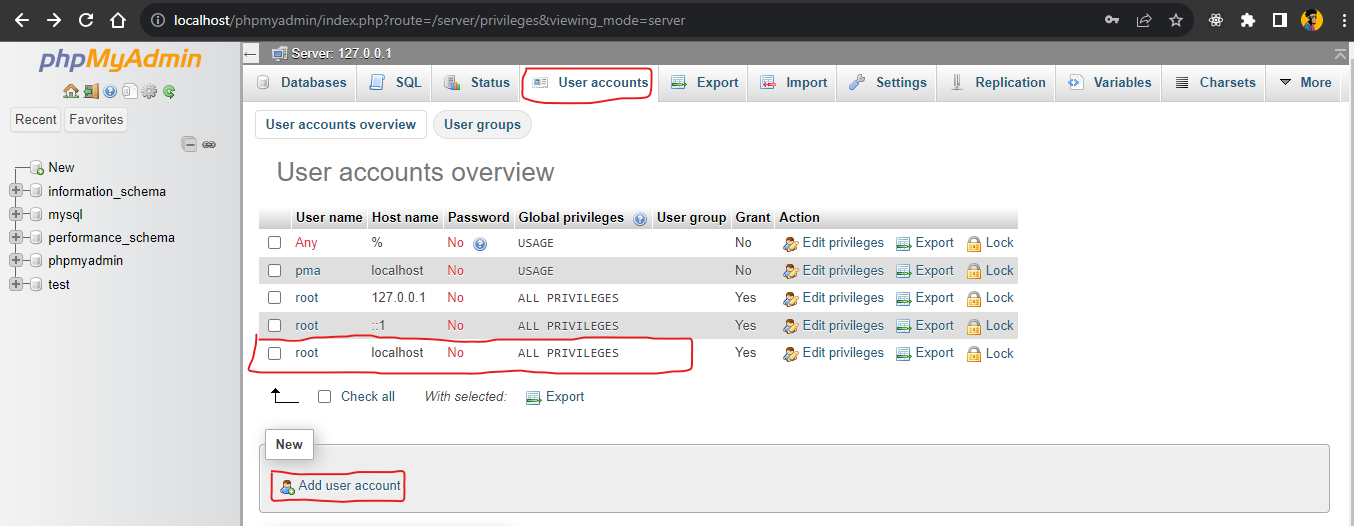Tick checkbox for root localhost row
The image size is (1354, 526).
pyautogui.click(x=274, y=353)
